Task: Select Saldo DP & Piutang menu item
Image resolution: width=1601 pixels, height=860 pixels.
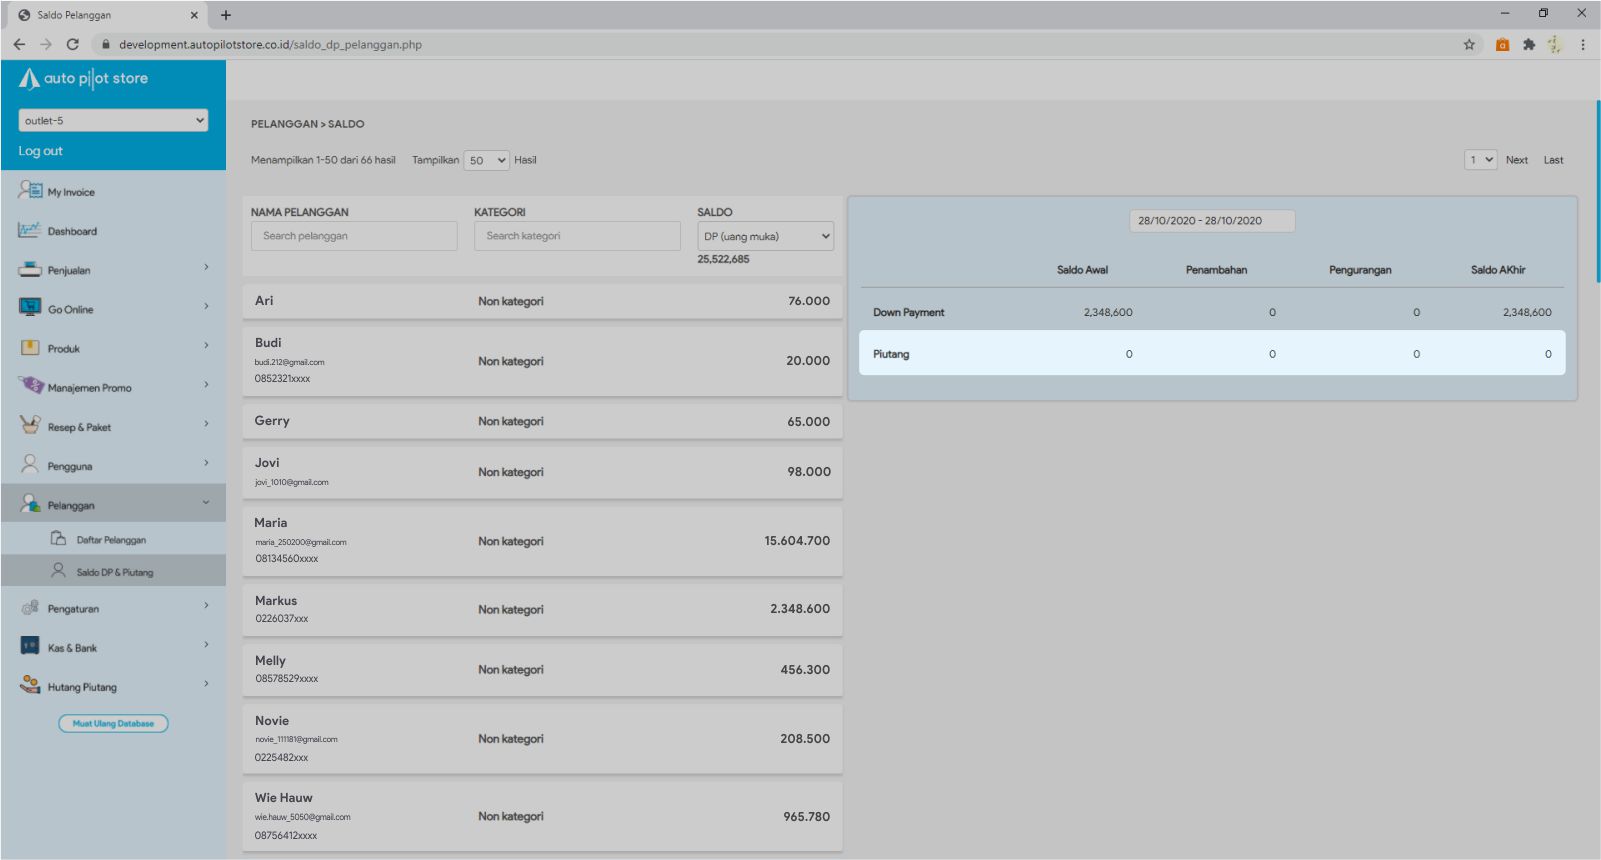Action: pyautogui.click(x=114, y=572)
